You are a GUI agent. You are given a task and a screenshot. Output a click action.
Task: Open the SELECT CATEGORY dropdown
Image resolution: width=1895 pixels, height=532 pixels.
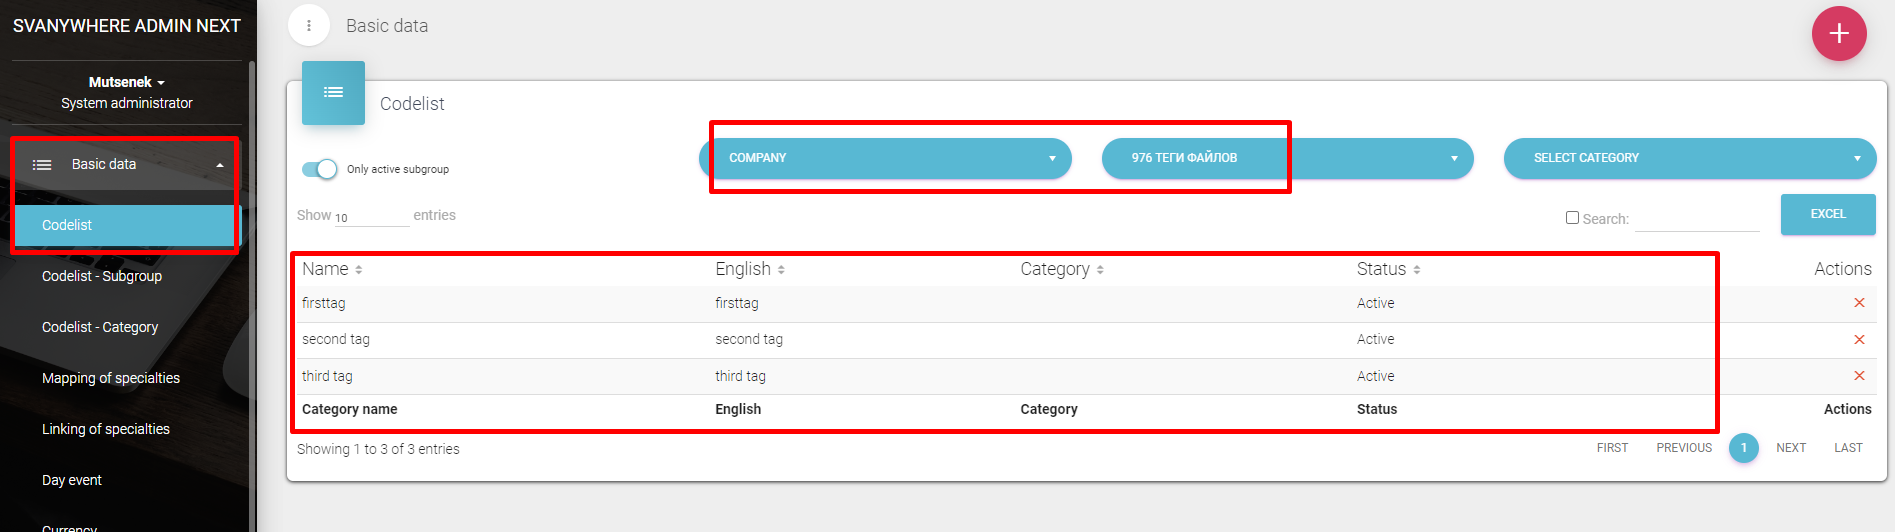[x=1689, y=158]
